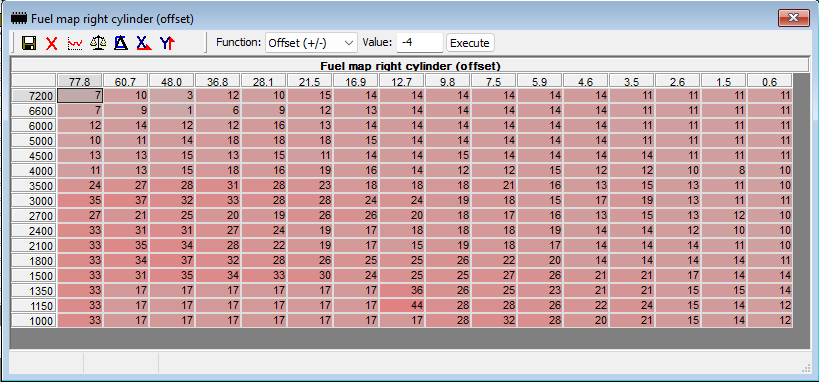Select the 3000 row cell showing 37
The image size is (819, 382).
click(x=126, y=201)
